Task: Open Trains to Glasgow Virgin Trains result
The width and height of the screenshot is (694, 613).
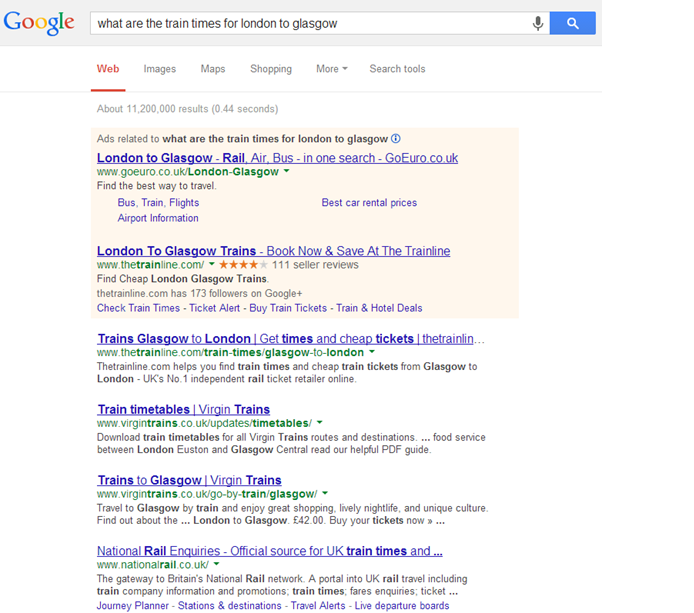Action: pos(189,480)
